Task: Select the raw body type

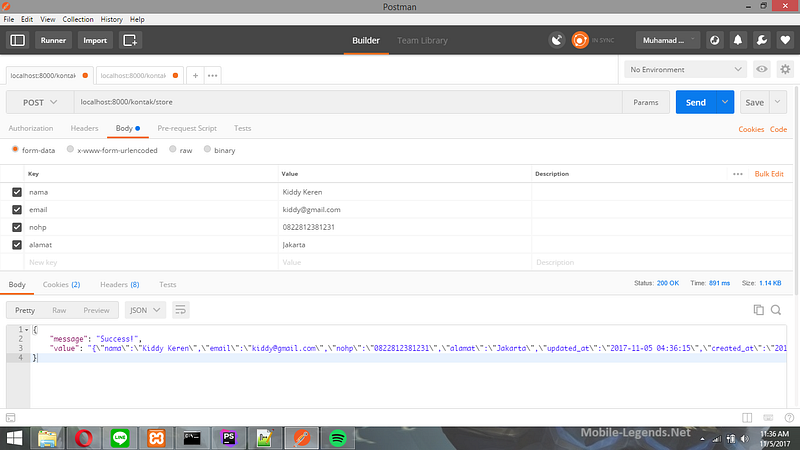Action: point(173,149)
